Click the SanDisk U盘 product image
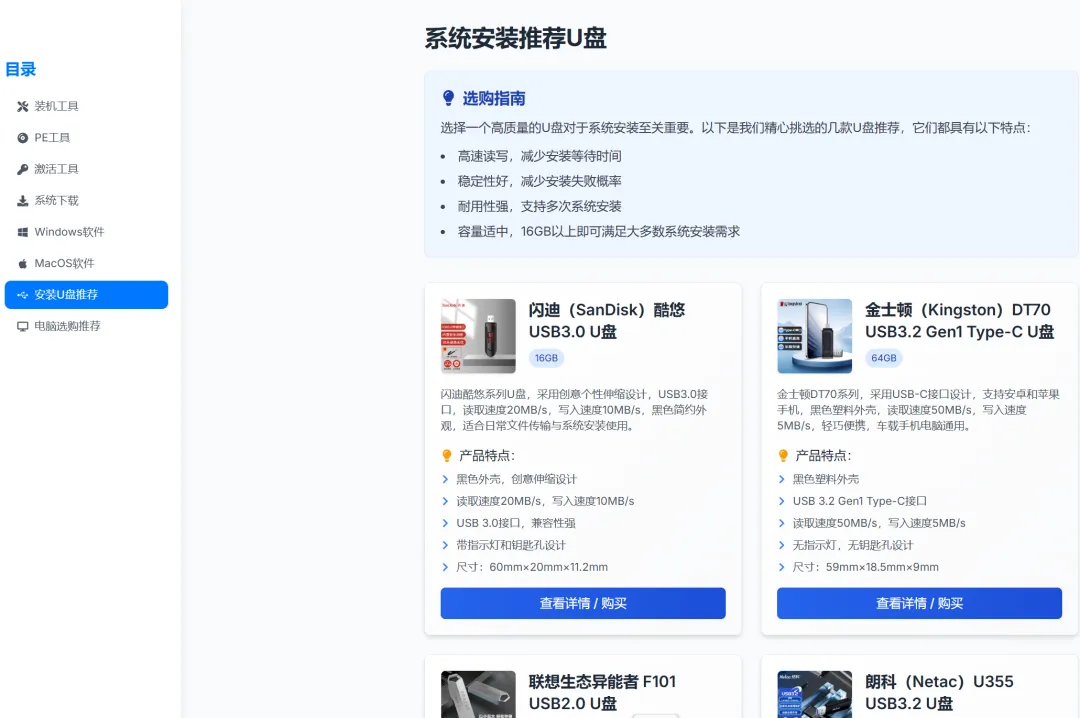This screenshot has width=1080, height=718. tap(478, 336)
